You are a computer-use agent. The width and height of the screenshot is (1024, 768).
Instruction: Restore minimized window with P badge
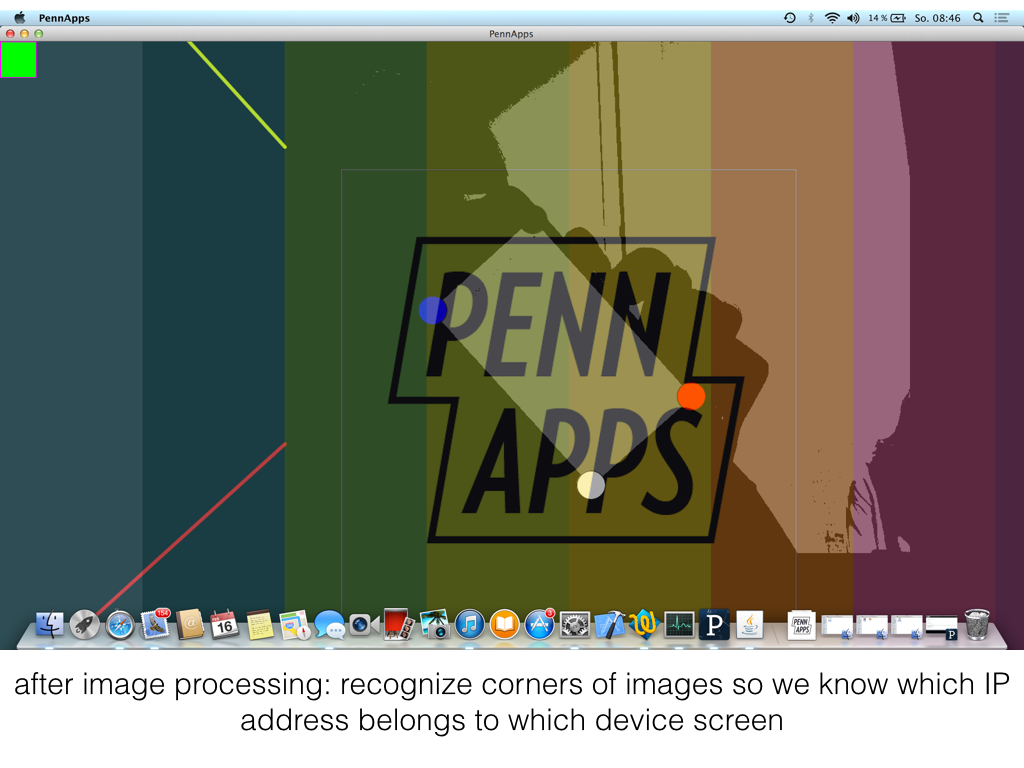942,627
